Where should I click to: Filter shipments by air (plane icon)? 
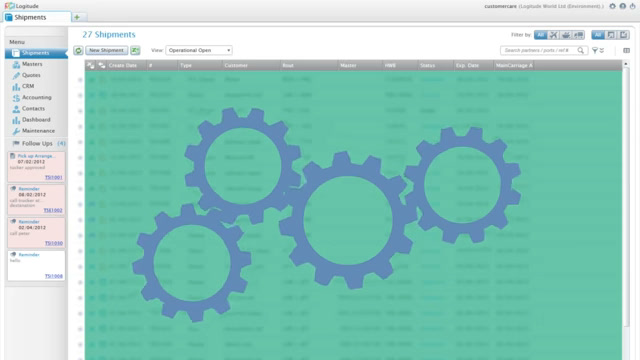553,35
